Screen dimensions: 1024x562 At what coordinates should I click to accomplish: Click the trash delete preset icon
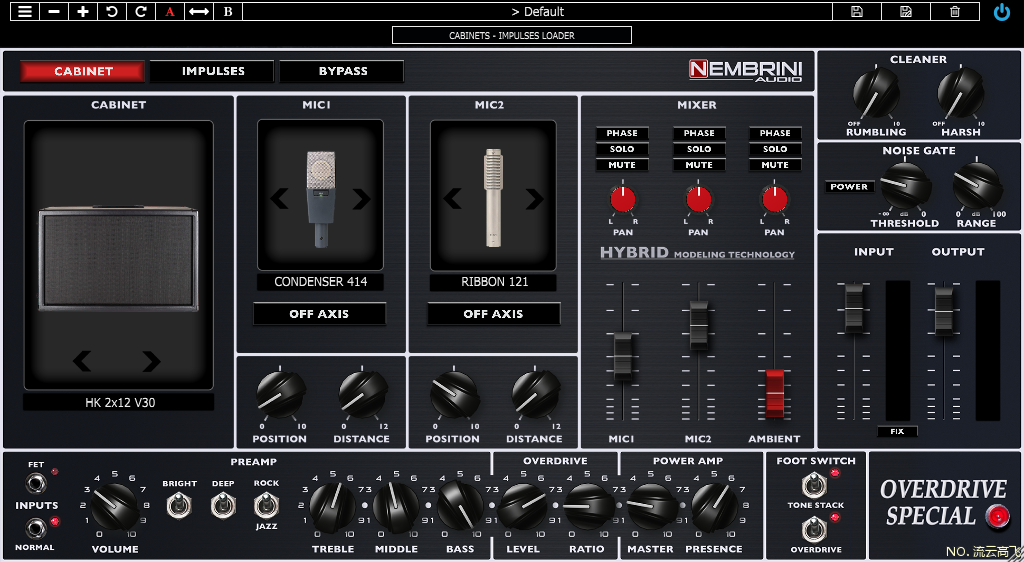[955, 12]
